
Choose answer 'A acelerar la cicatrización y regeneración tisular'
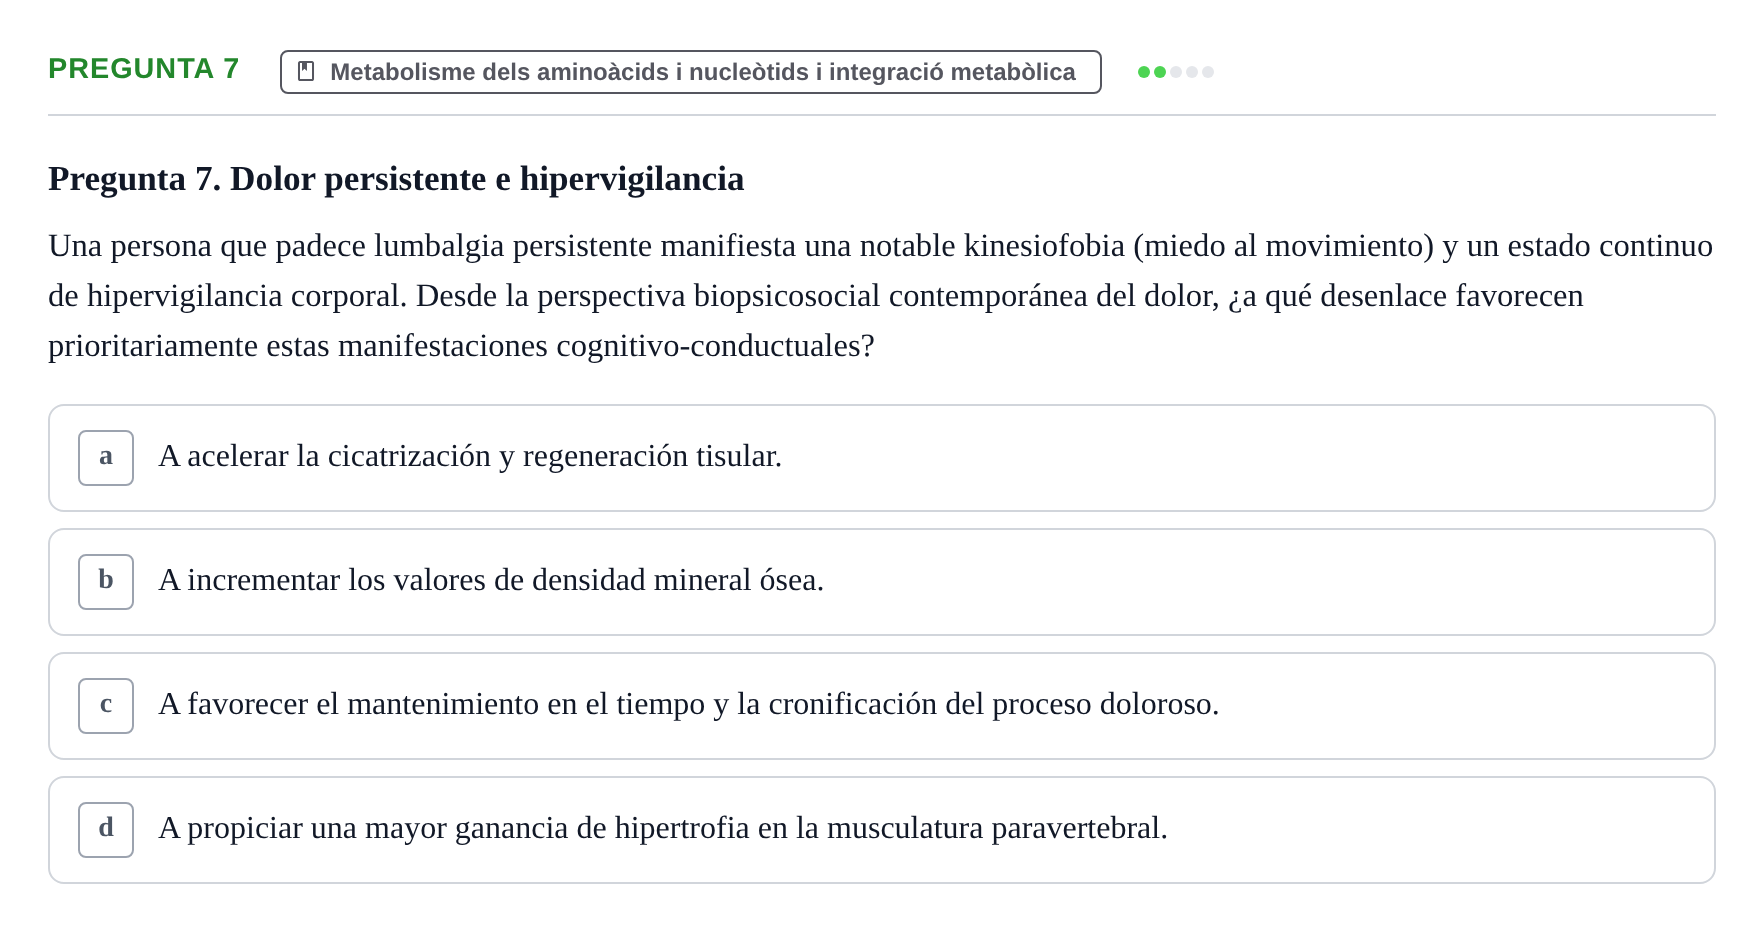(882, 458)
